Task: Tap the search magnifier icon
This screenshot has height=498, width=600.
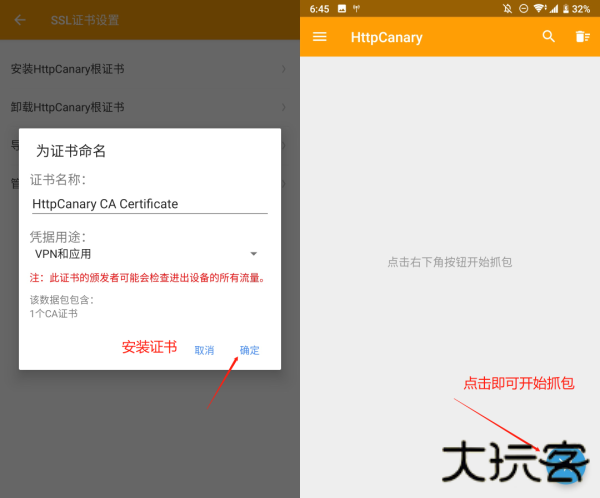Action: 548,37
